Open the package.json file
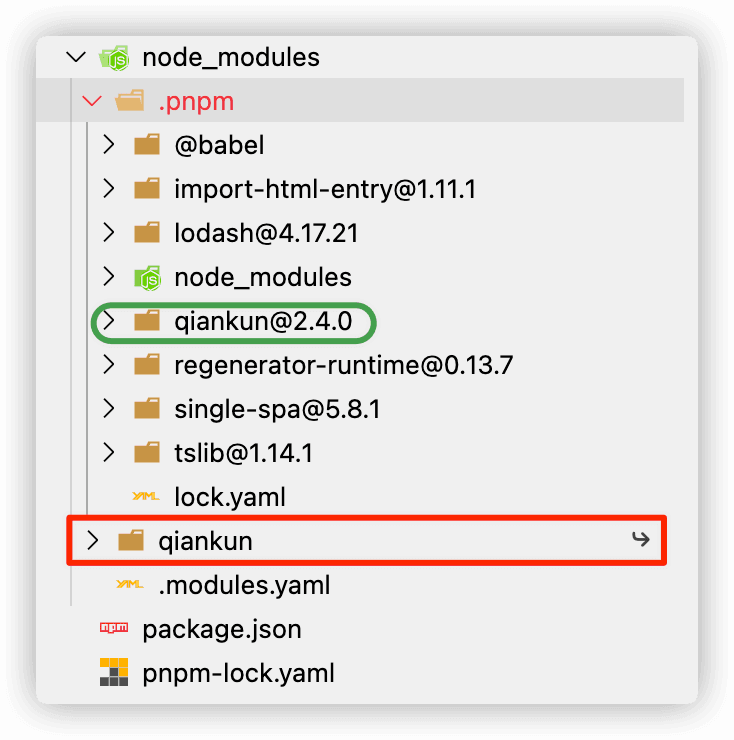734x740 pixels. click(222, 629)
